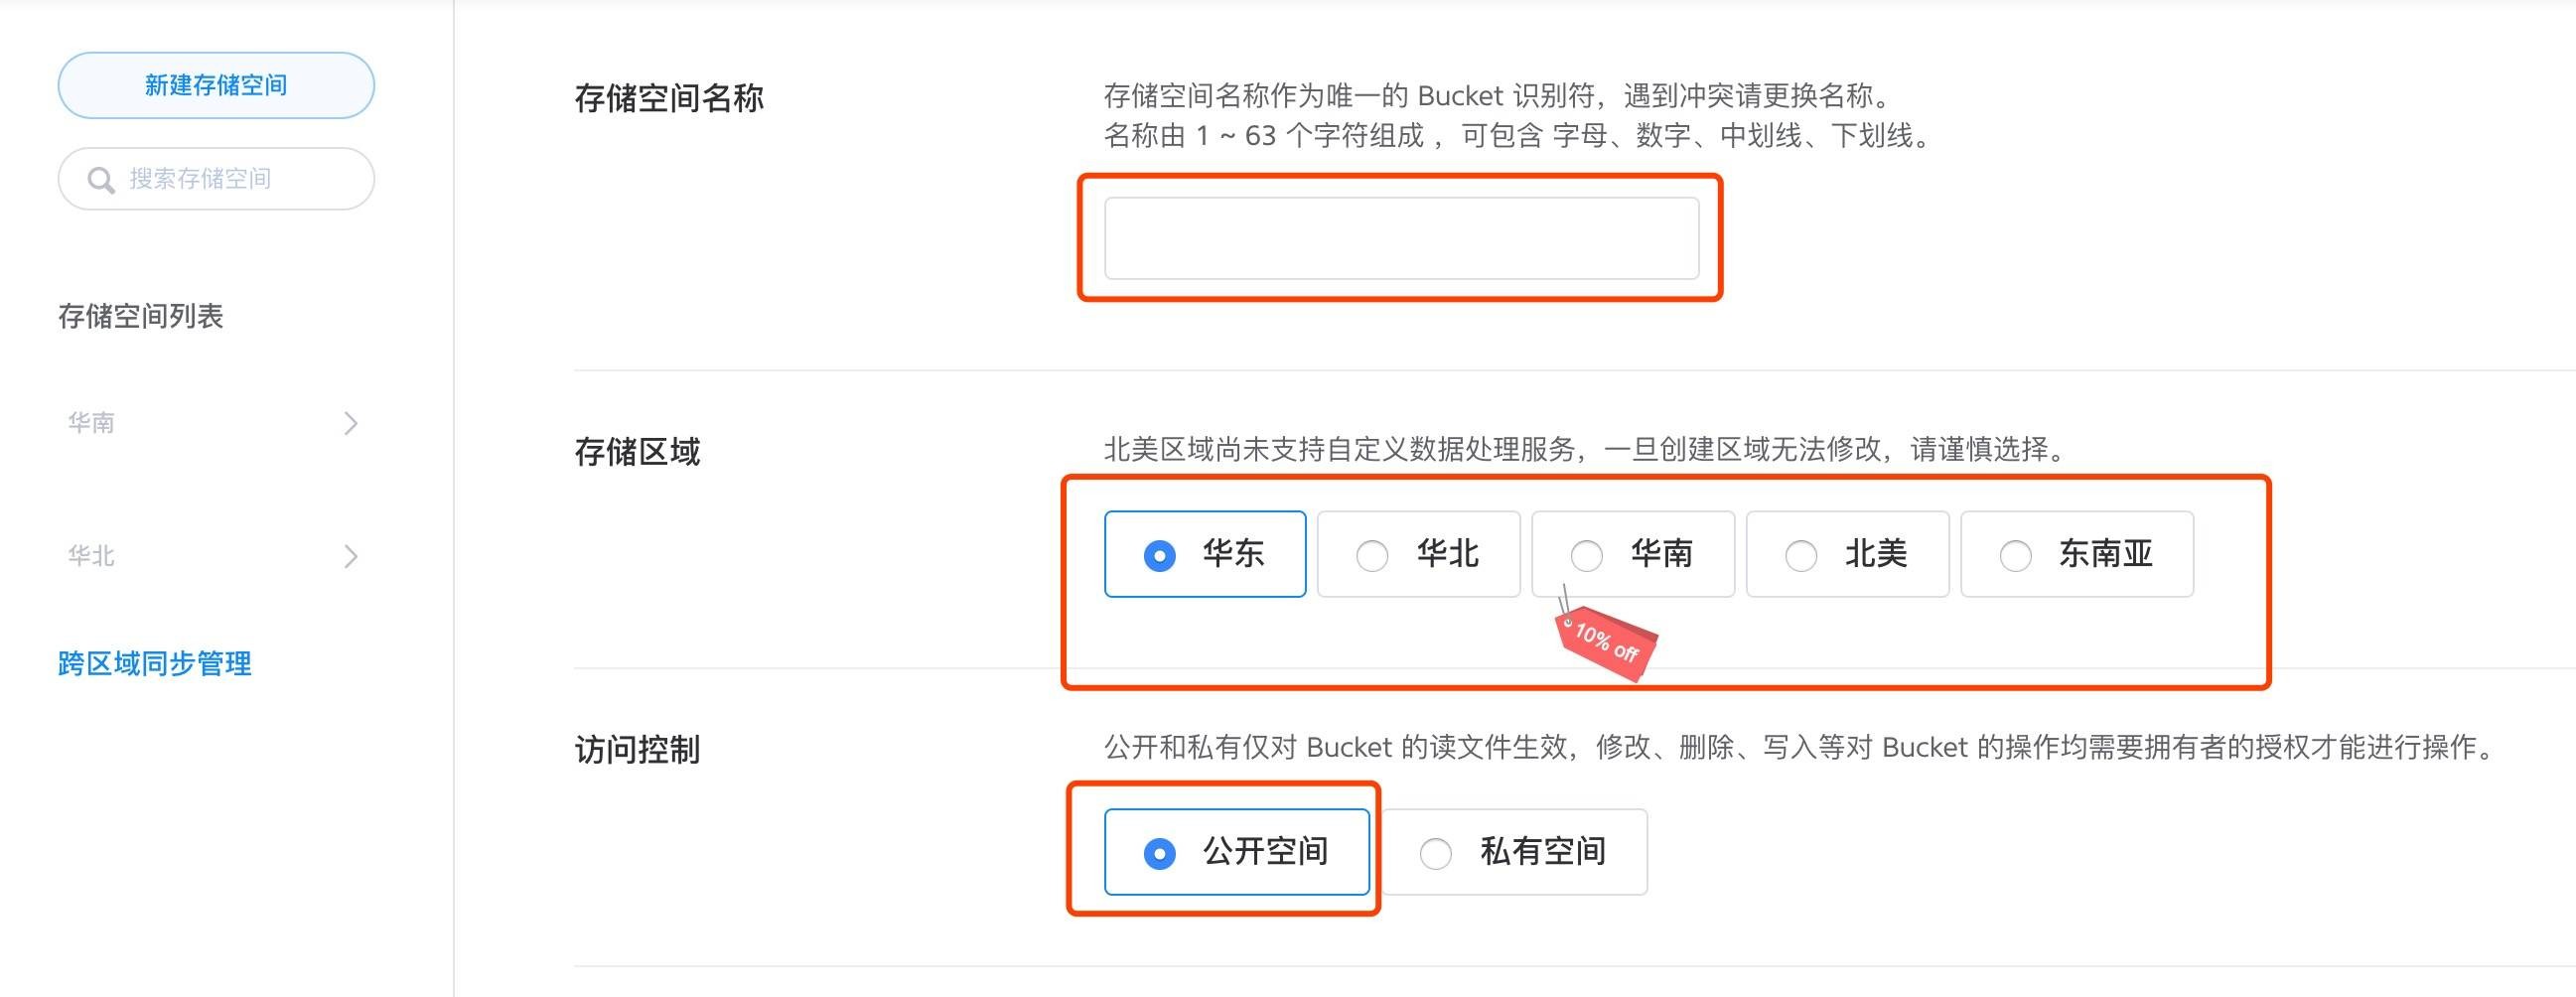This screenshot has width=2576, height=997.
Task: Focus the 搜索存储空间 search field
Action: tap(216, 179)
